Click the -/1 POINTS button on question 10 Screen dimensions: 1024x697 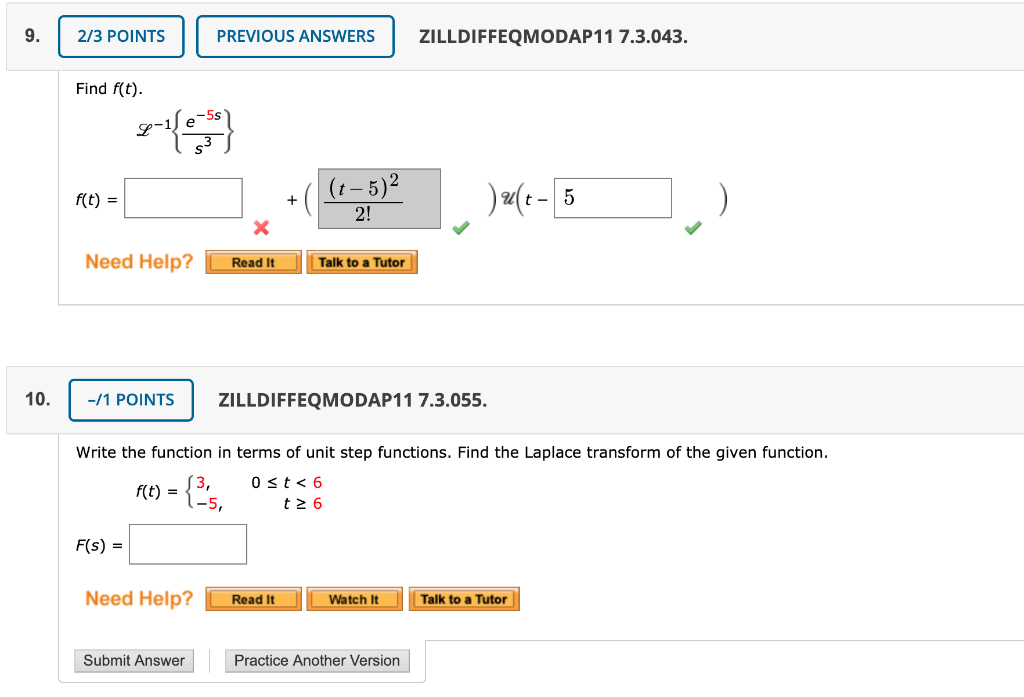coord(131,400)
